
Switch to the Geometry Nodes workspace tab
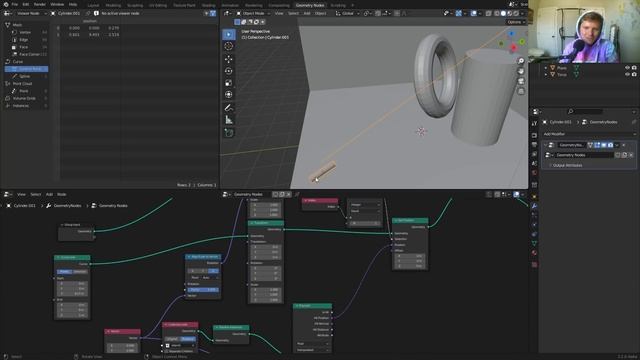coord(310,5)
